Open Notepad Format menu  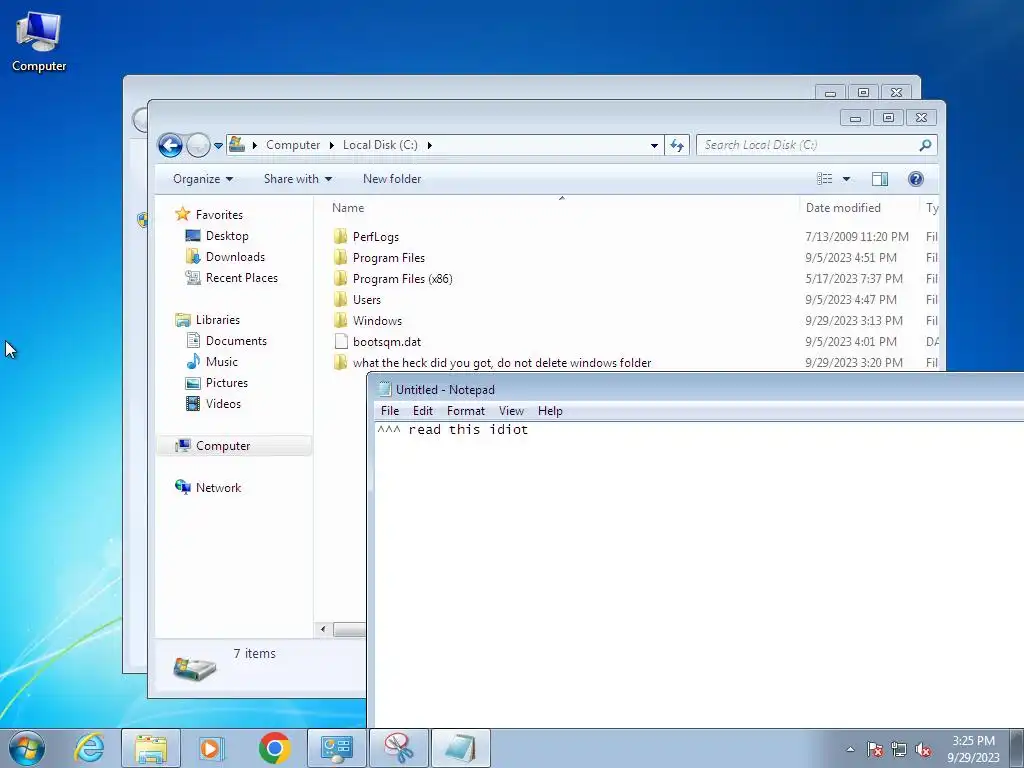coord(466,411)
